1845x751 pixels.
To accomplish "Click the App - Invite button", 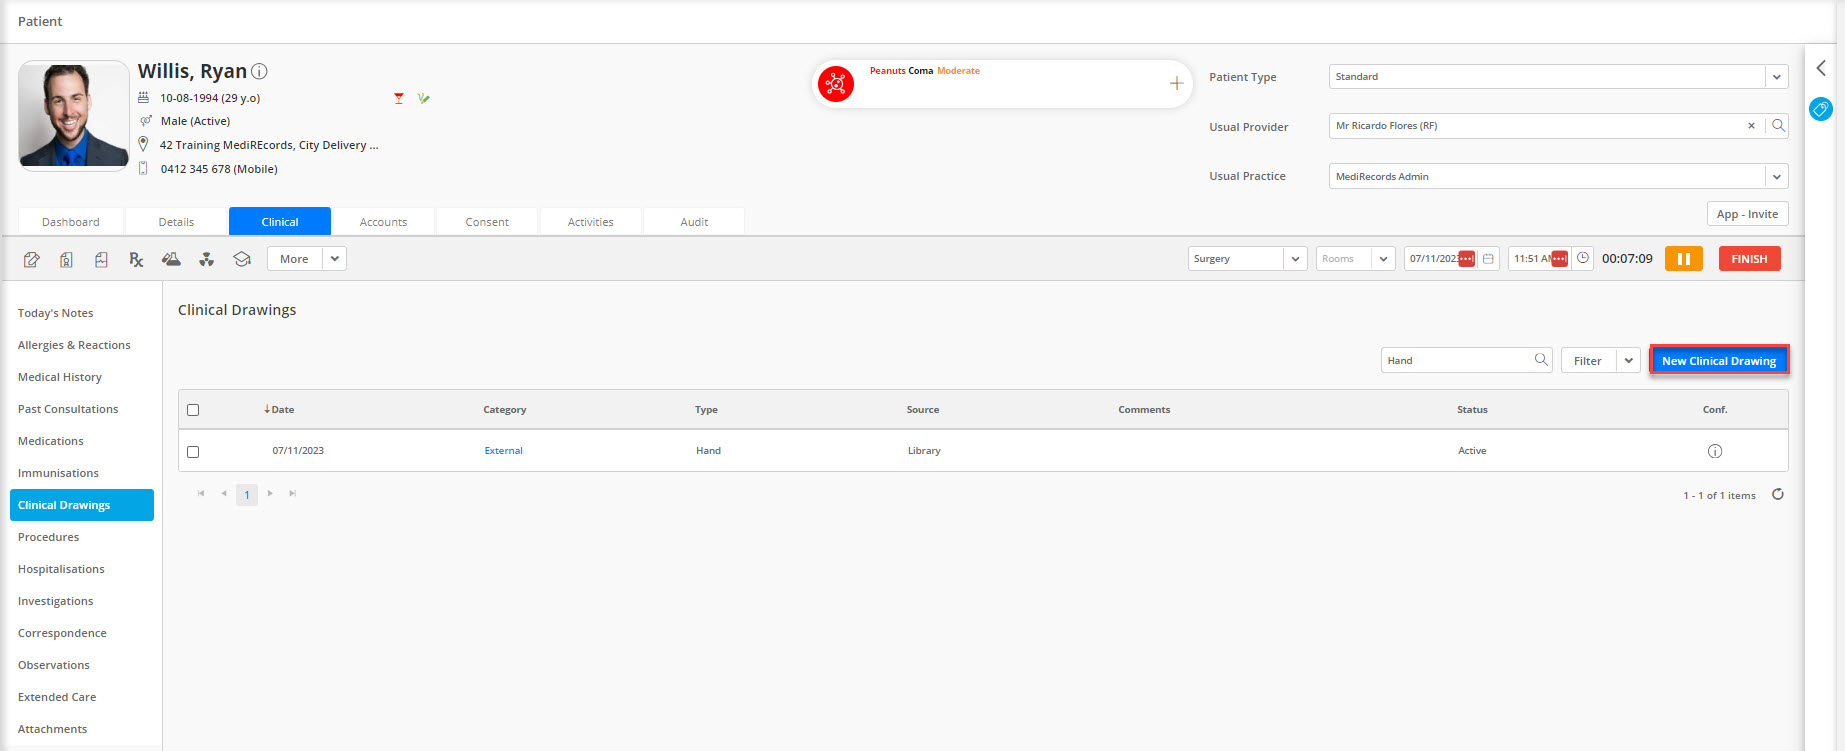I will coord(1747,214).
